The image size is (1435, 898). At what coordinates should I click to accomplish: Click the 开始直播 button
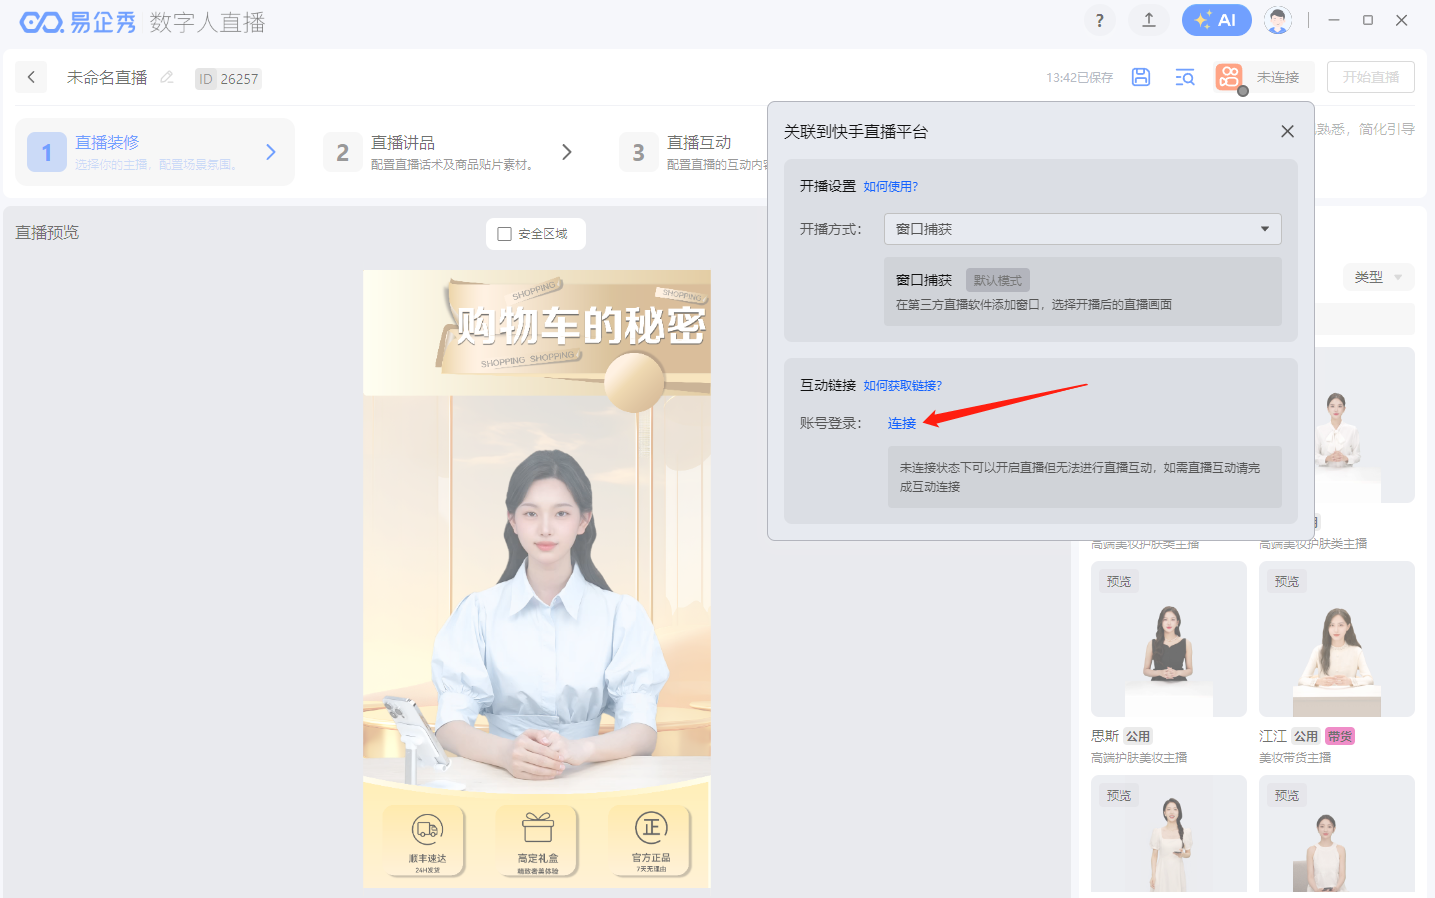click(1371, 77)
